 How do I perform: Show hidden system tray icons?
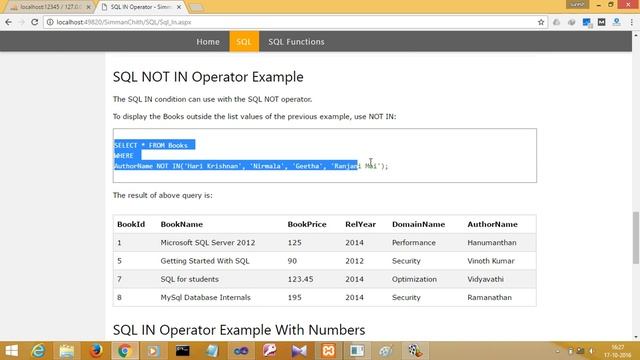pos(558,351)
